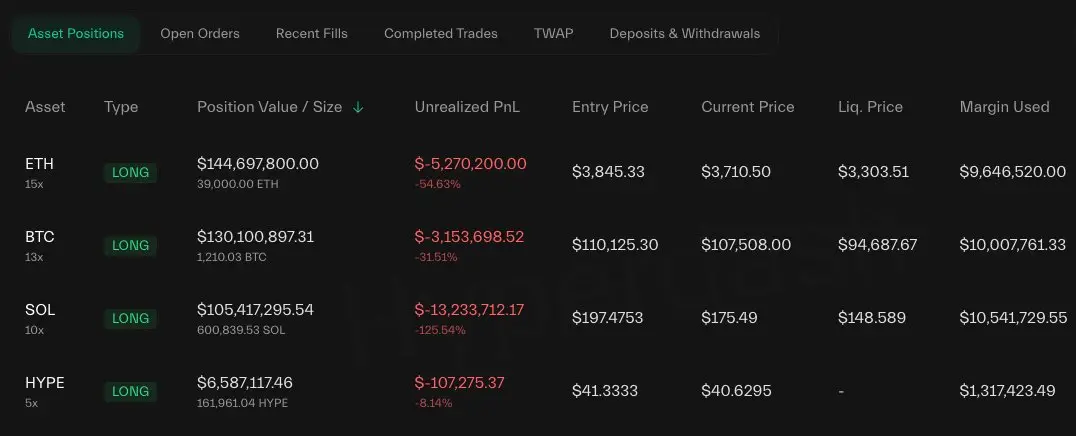The height and width of the screenshot is (436, 1076).
Task: Click the ETH row LONG badge
Action: [130, 172]
